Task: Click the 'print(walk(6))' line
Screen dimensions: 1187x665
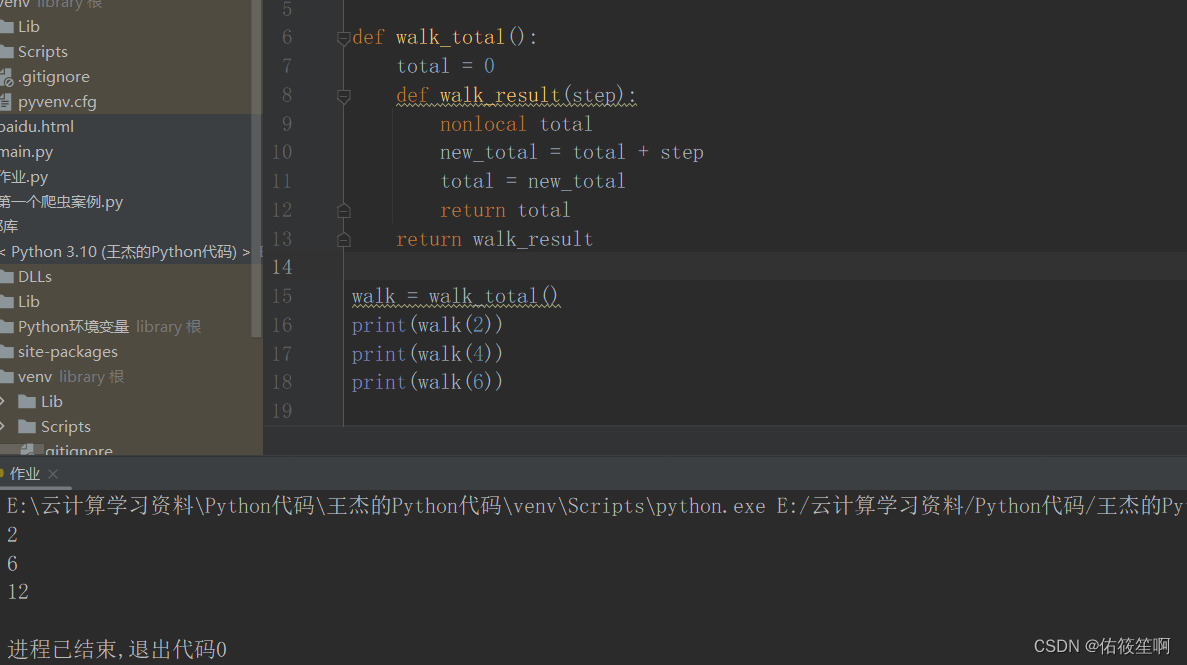Action: point(427,382)
